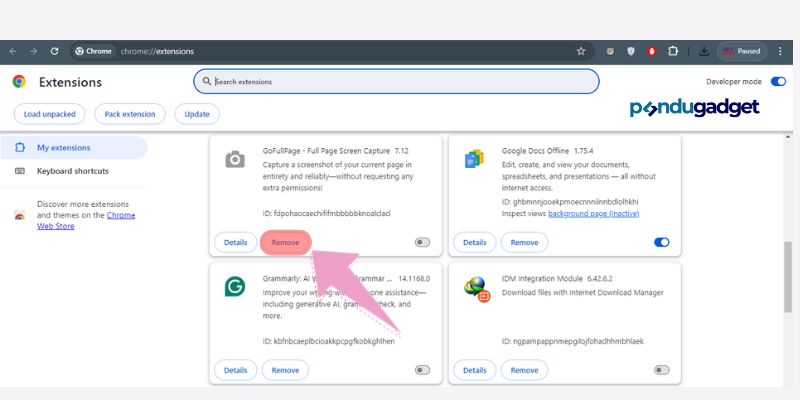
Task: Remove the Grammarly extension
Action: (285, 370)
